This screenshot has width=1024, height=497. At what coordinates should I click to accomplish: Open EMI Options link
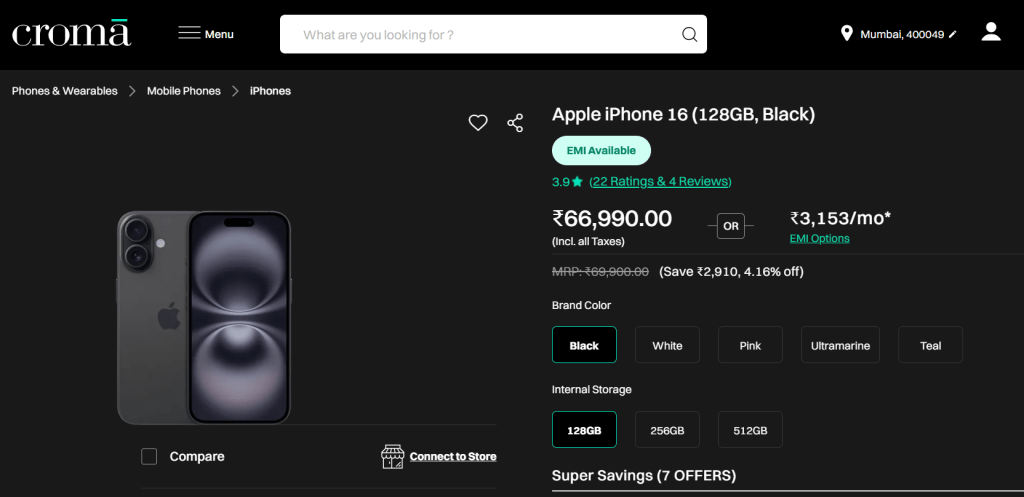click(819, 238)
